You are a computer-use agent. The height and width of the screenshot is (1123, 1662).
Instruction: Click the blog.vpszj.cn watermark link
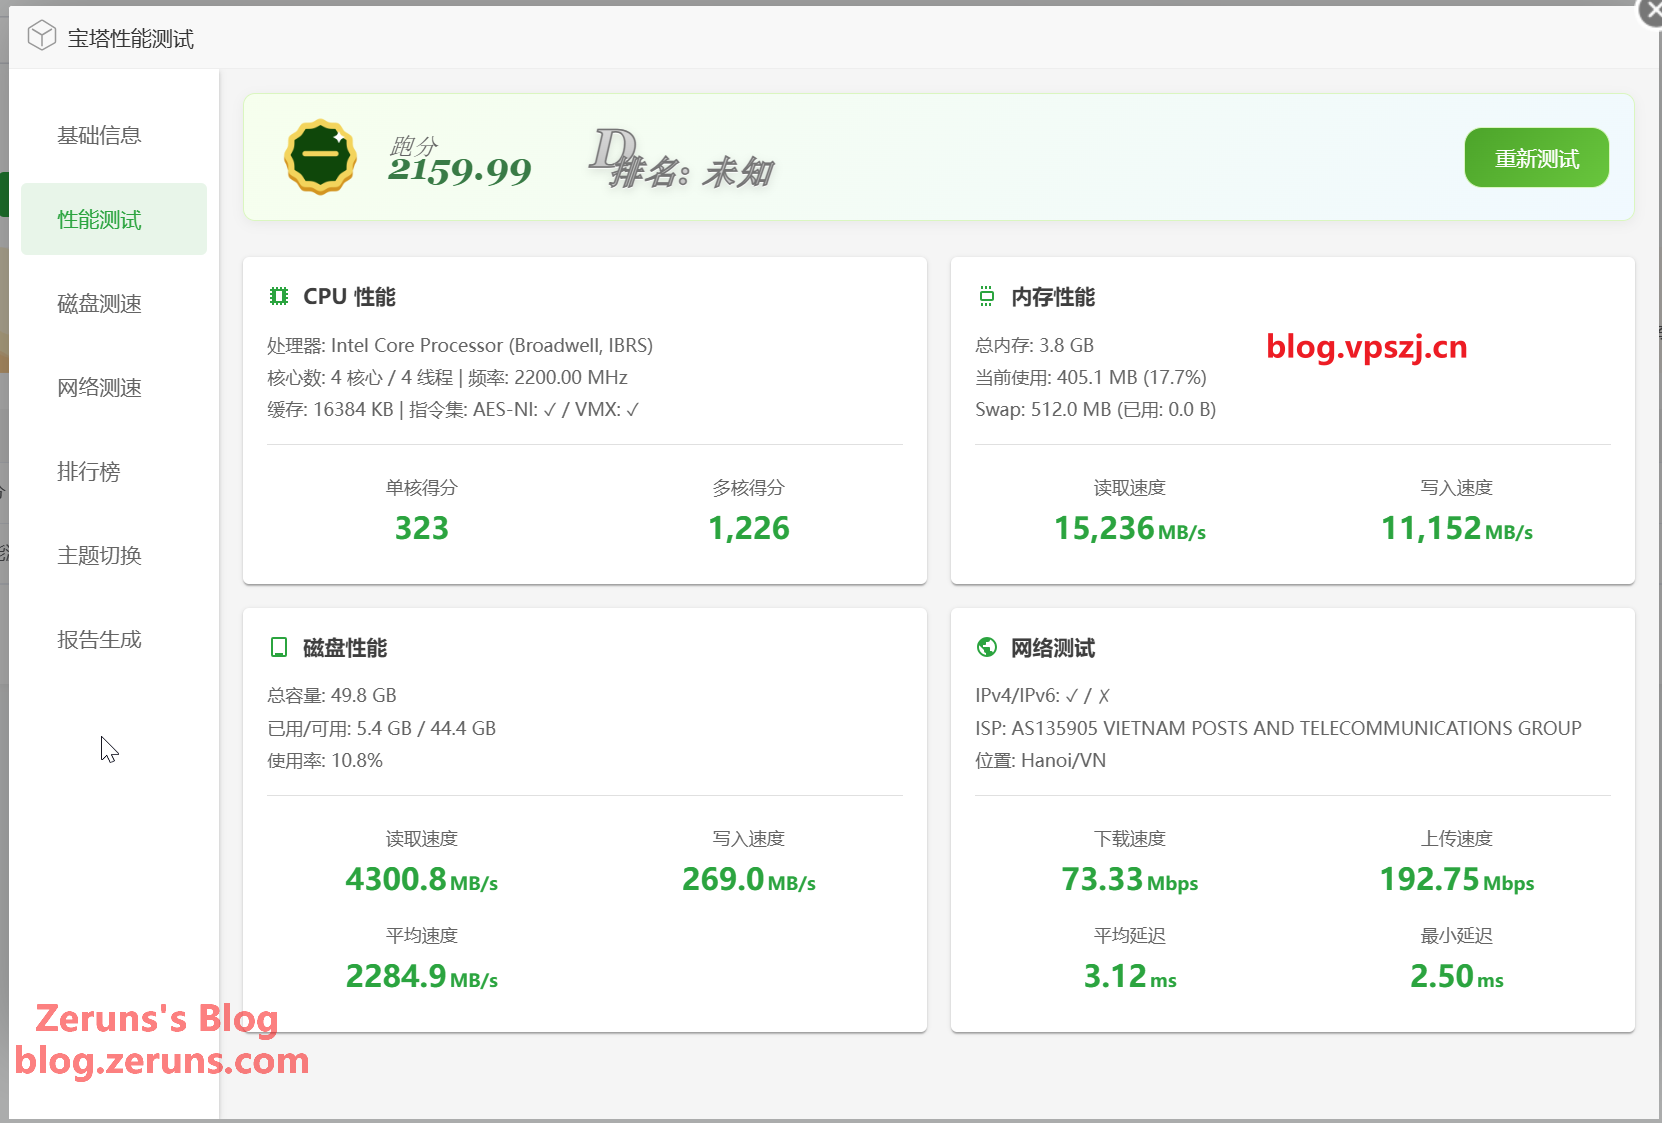pyautogui.click(x=1366, y=346)
